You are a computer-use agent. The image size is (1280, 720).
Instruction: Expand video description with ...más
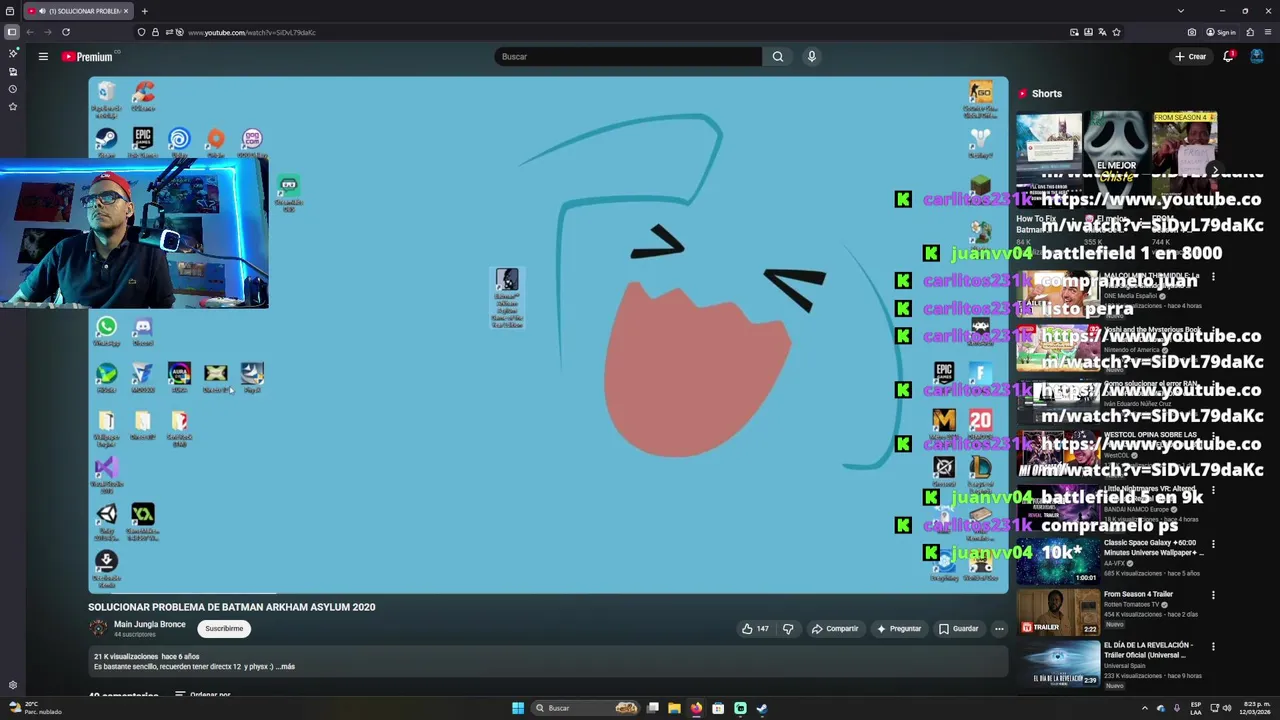click(x=285, y=666)
